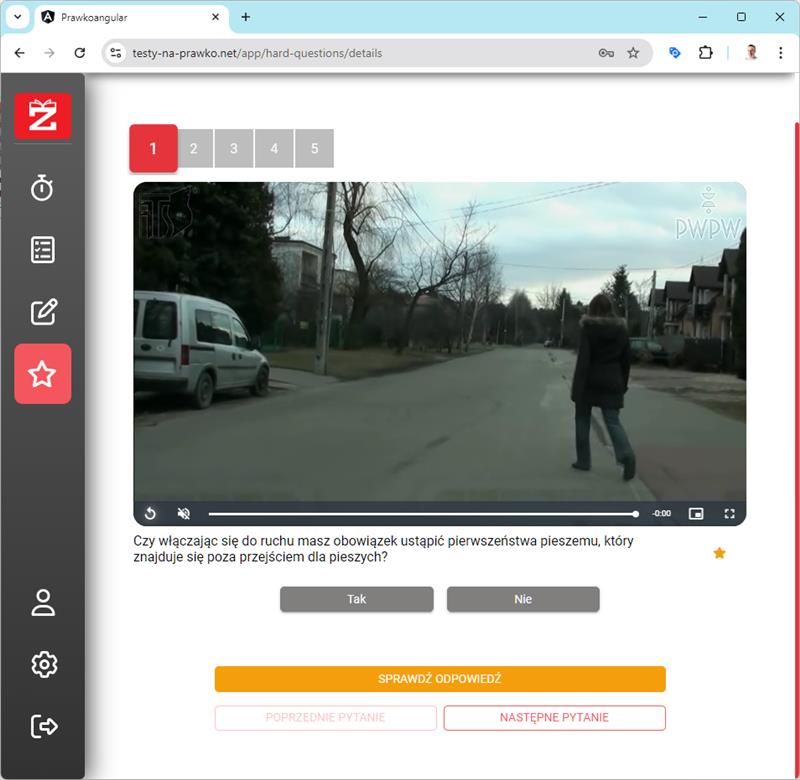Click the video progress bar
800x780 pixels.
[x=421, y=514]
